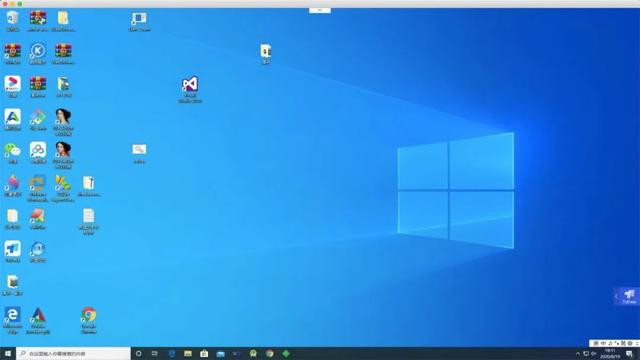Expand the ToDesk side panel arrow
The height and width of the screenshot is (360, 640).
point(616,296)
